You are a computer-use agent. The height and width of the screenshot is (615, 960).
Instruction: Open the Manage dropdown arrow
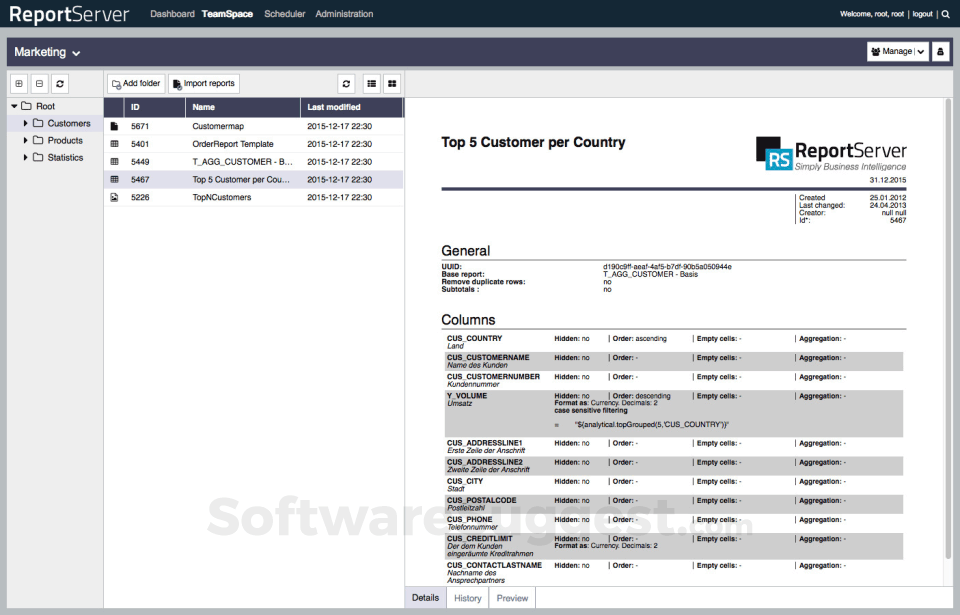coord(920,51)
